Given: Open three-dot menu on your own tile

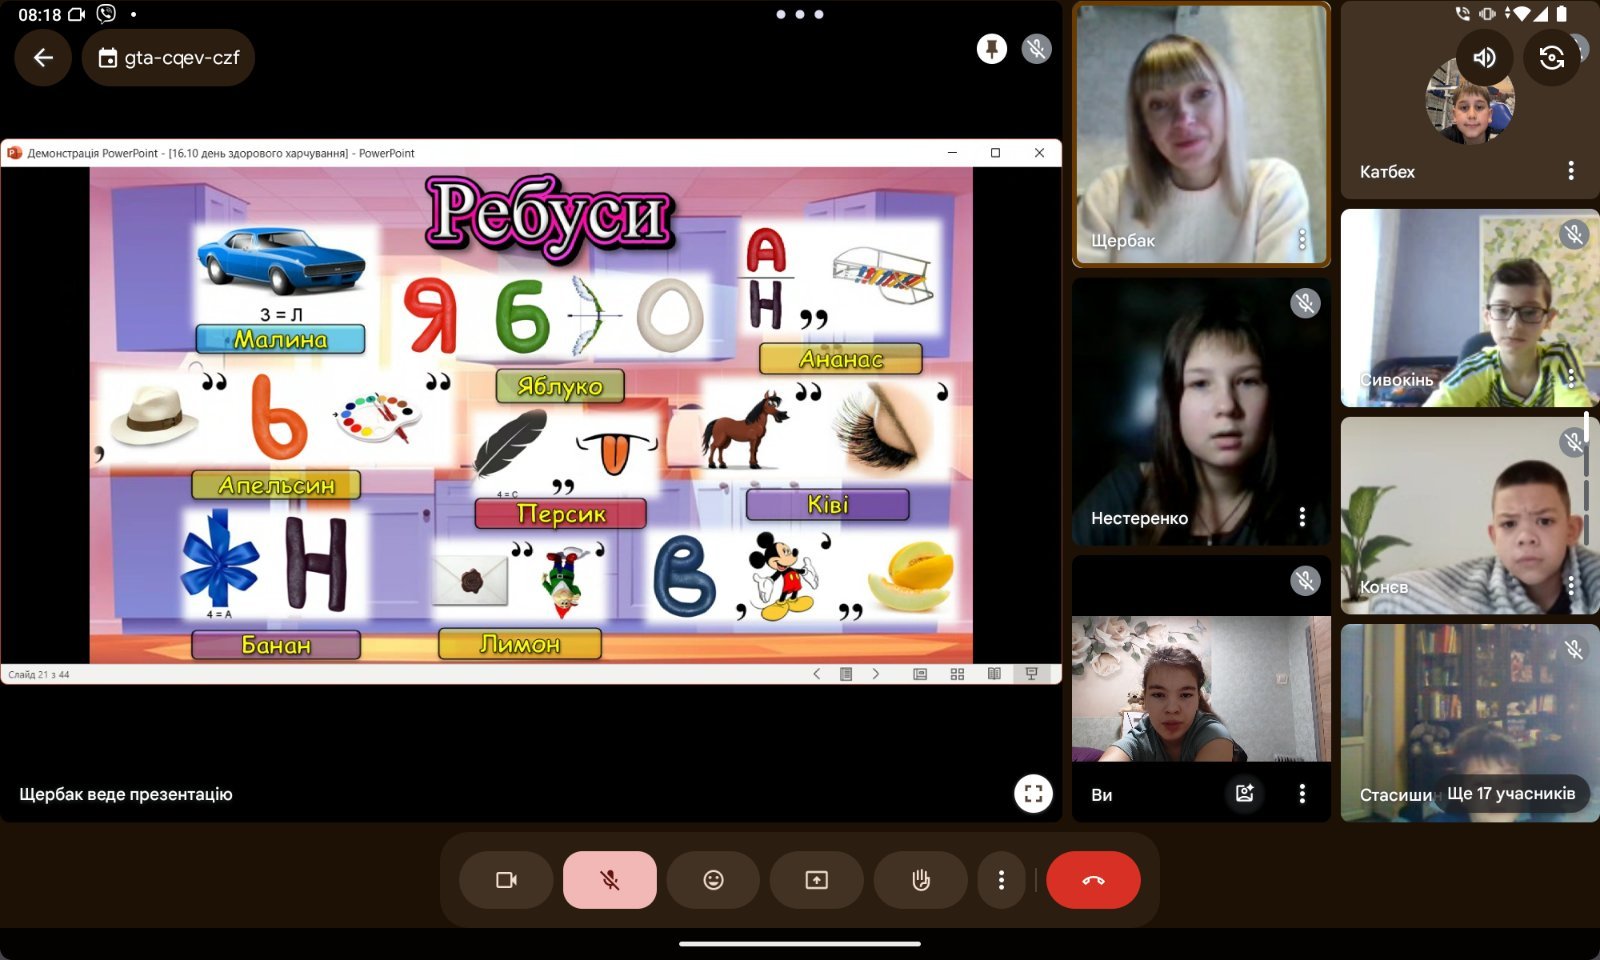Looking at the screenshot, I should 1301,794.
